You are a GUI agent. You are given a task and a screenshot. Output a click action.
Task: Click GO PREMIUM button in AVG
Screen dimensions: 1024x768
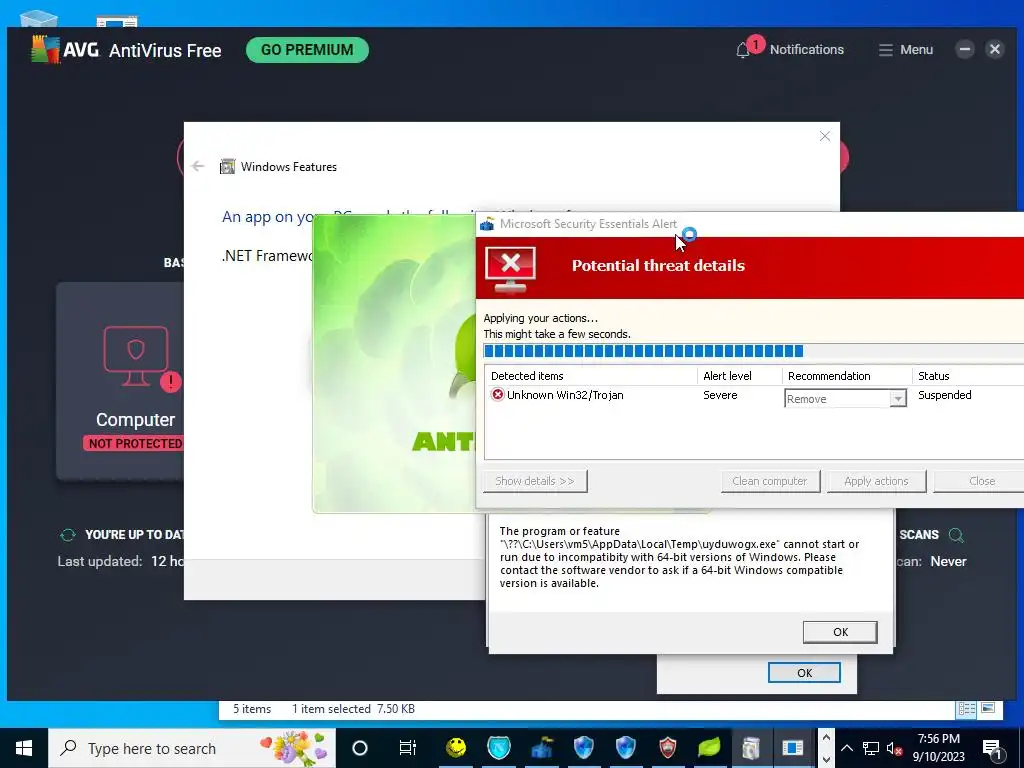click(x=307, y=50)
